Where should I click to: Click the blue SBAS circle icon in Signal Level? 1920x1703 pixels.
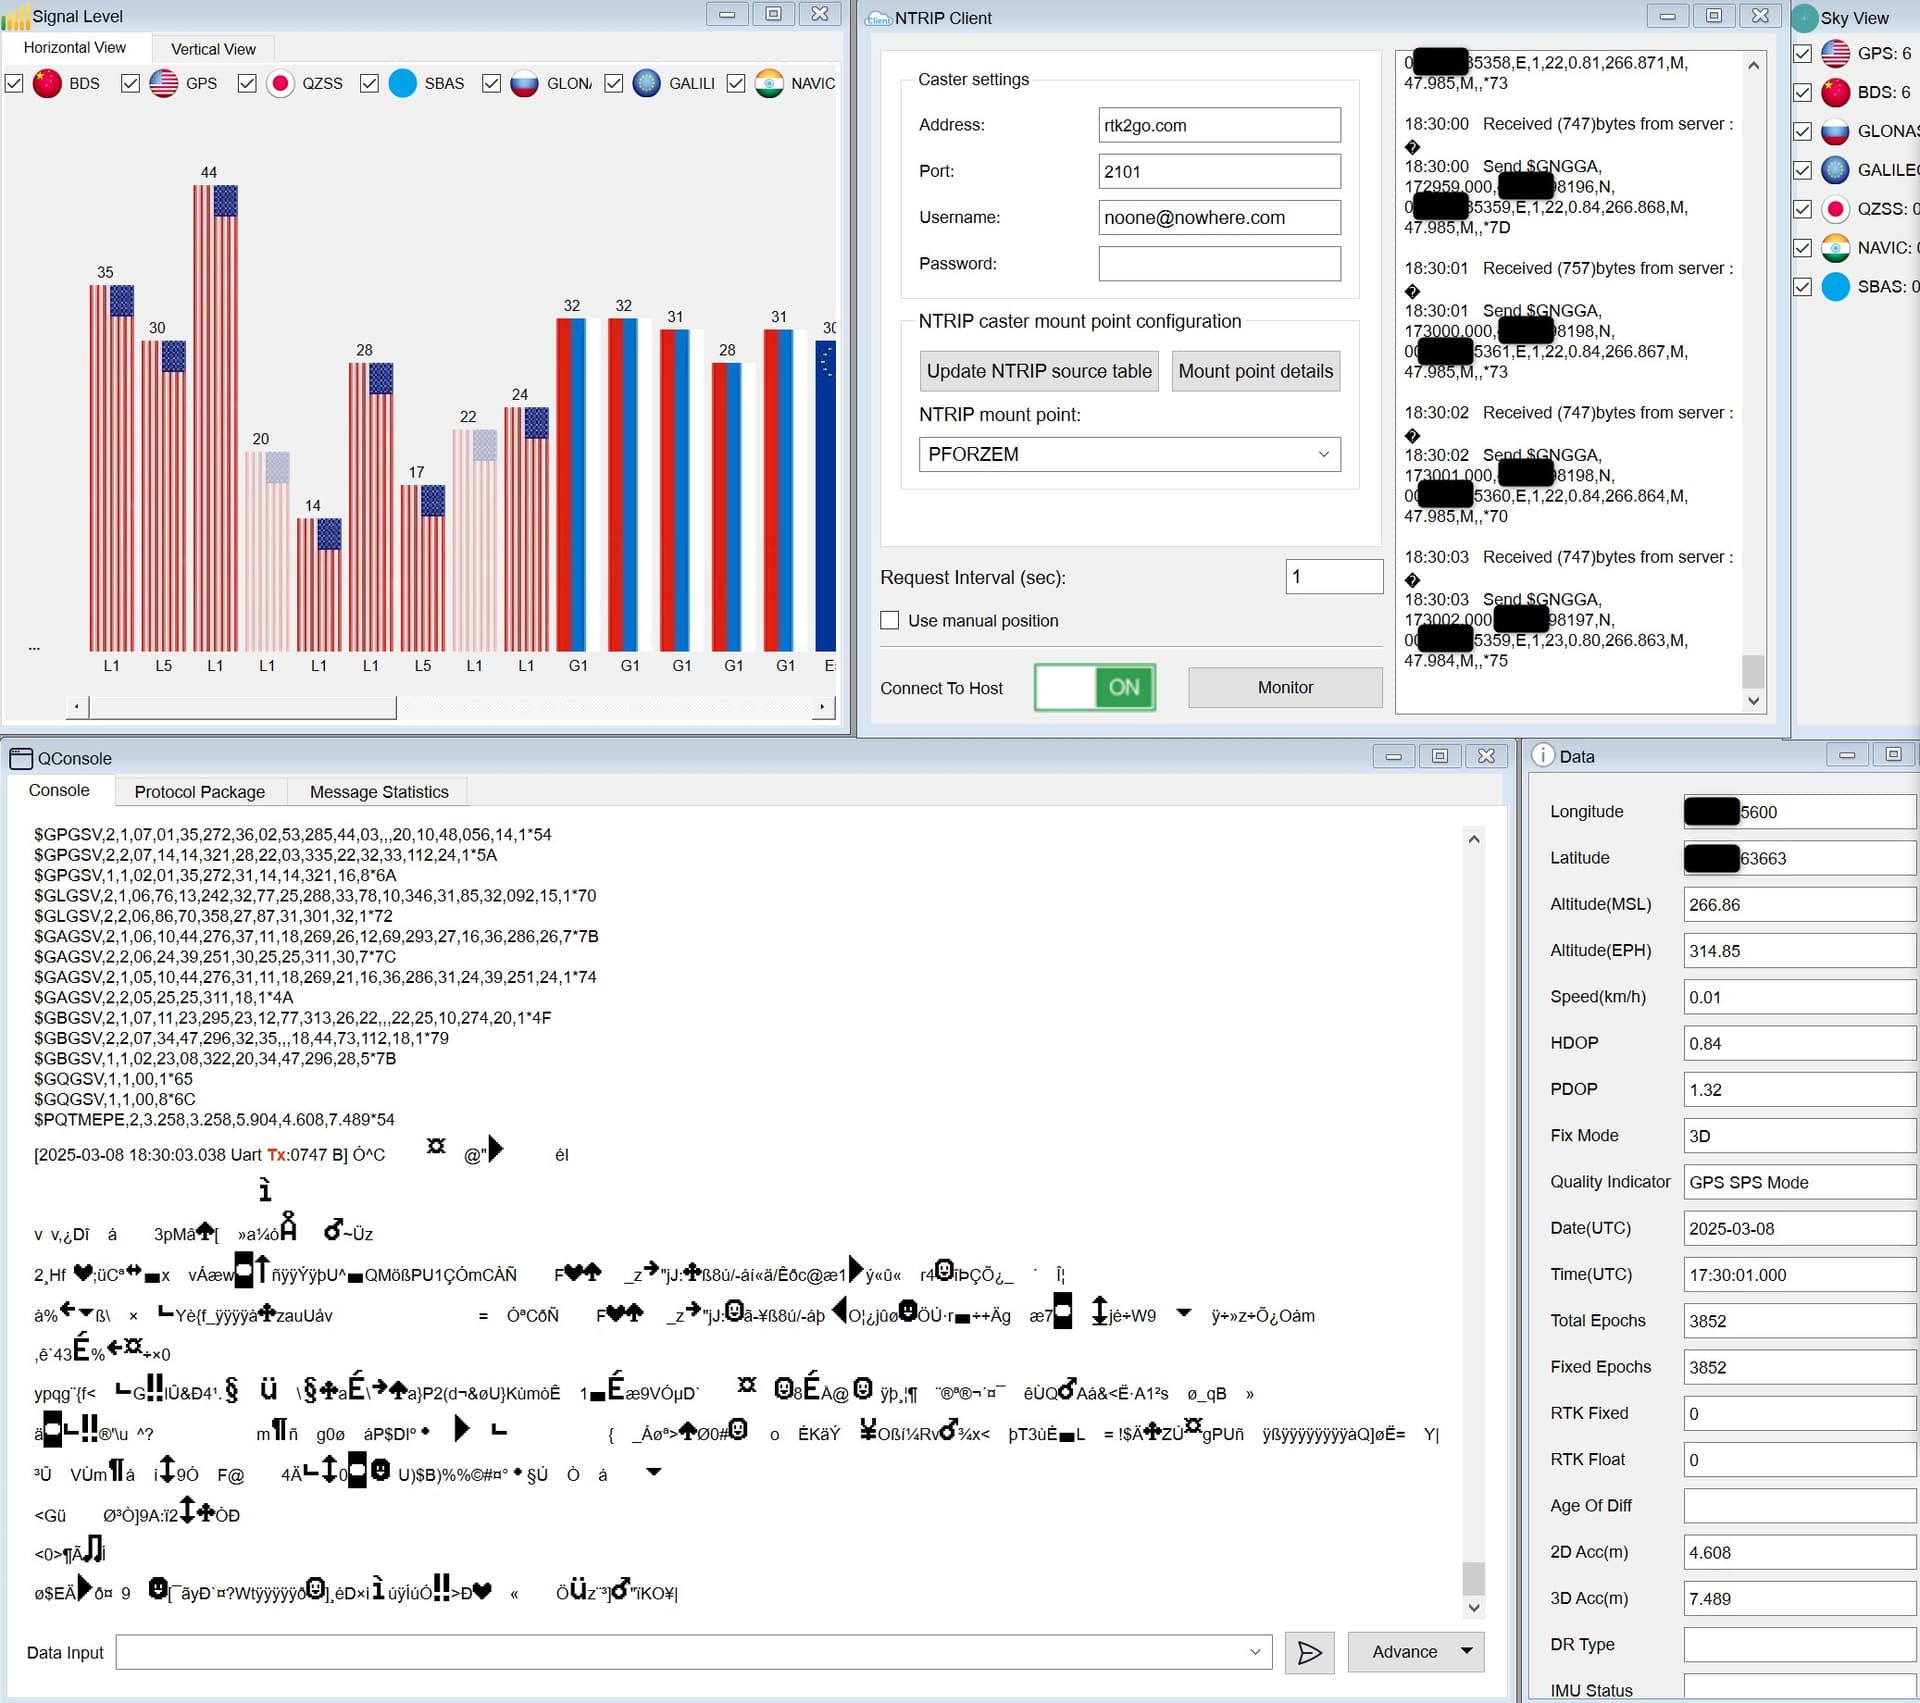coord(402,83)
